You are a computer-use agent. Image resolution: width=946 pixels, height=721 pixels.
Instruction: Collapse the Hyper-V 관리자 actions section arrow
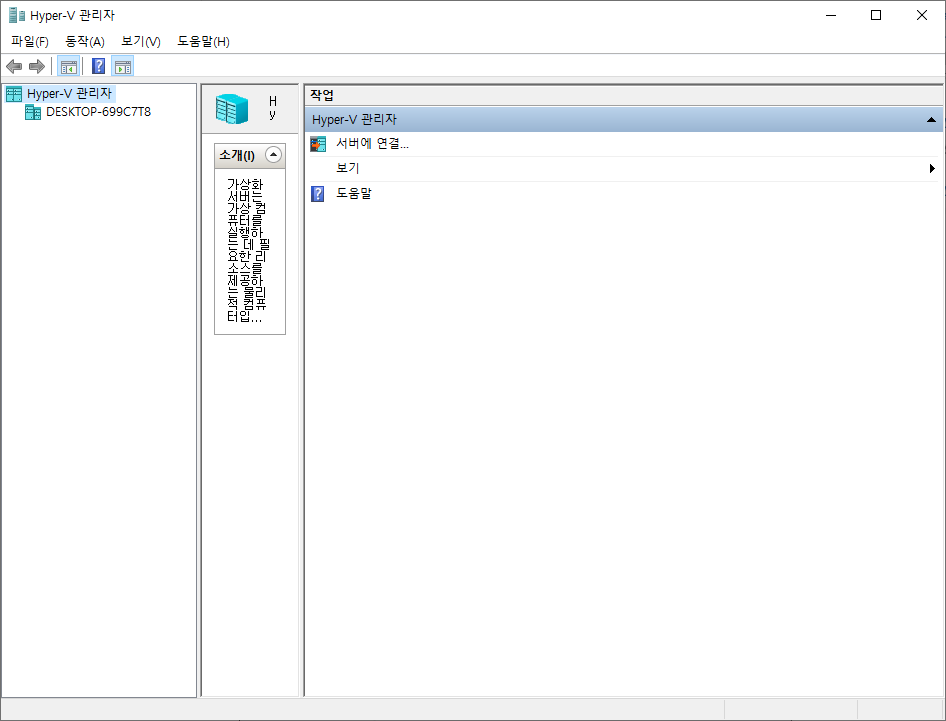pos(931,119)
